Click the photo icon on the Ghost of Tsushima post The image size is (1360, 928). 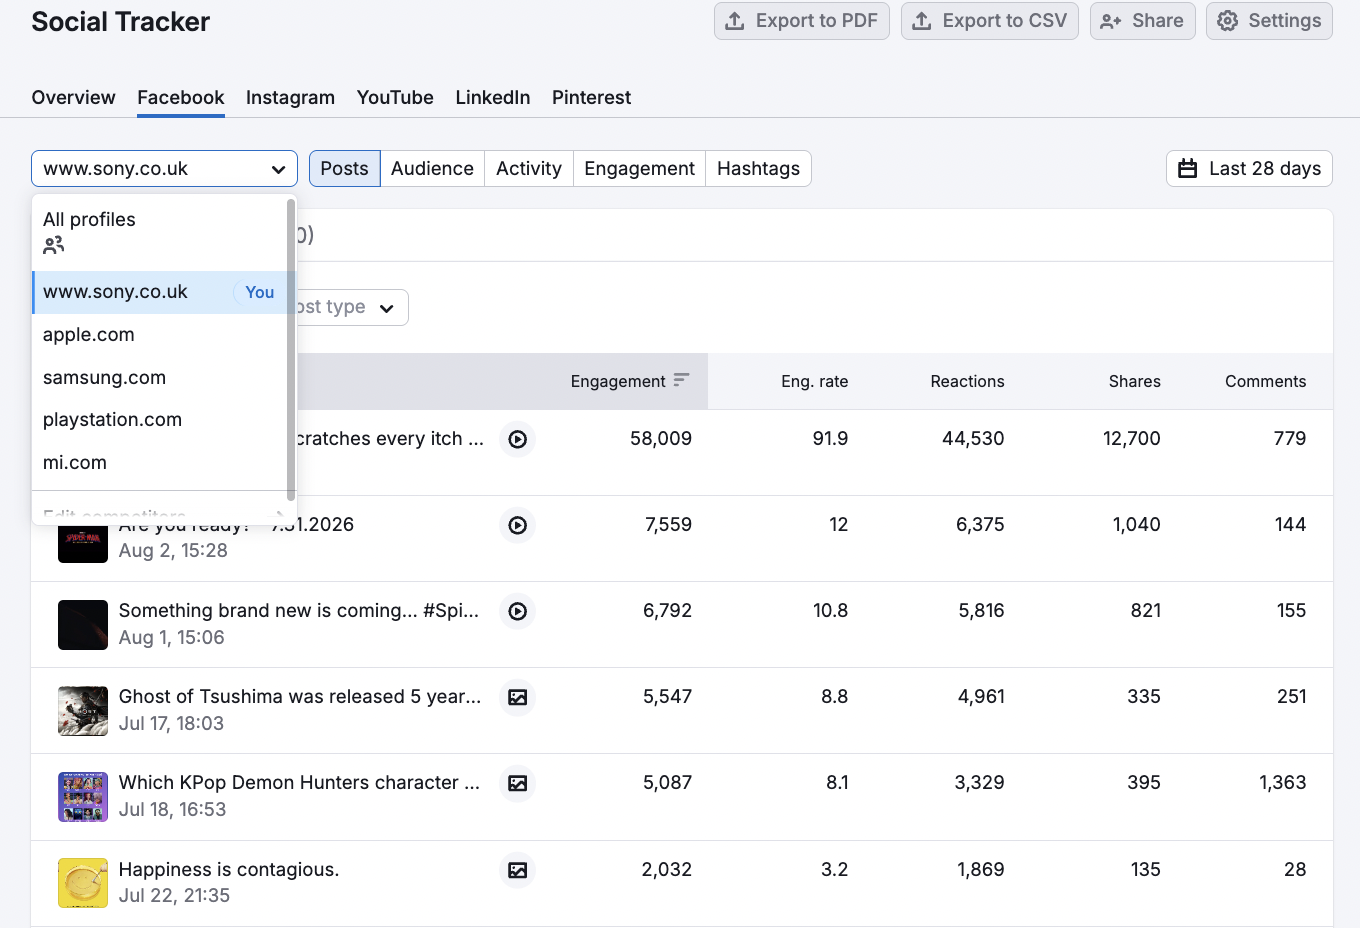coord(517,697)
